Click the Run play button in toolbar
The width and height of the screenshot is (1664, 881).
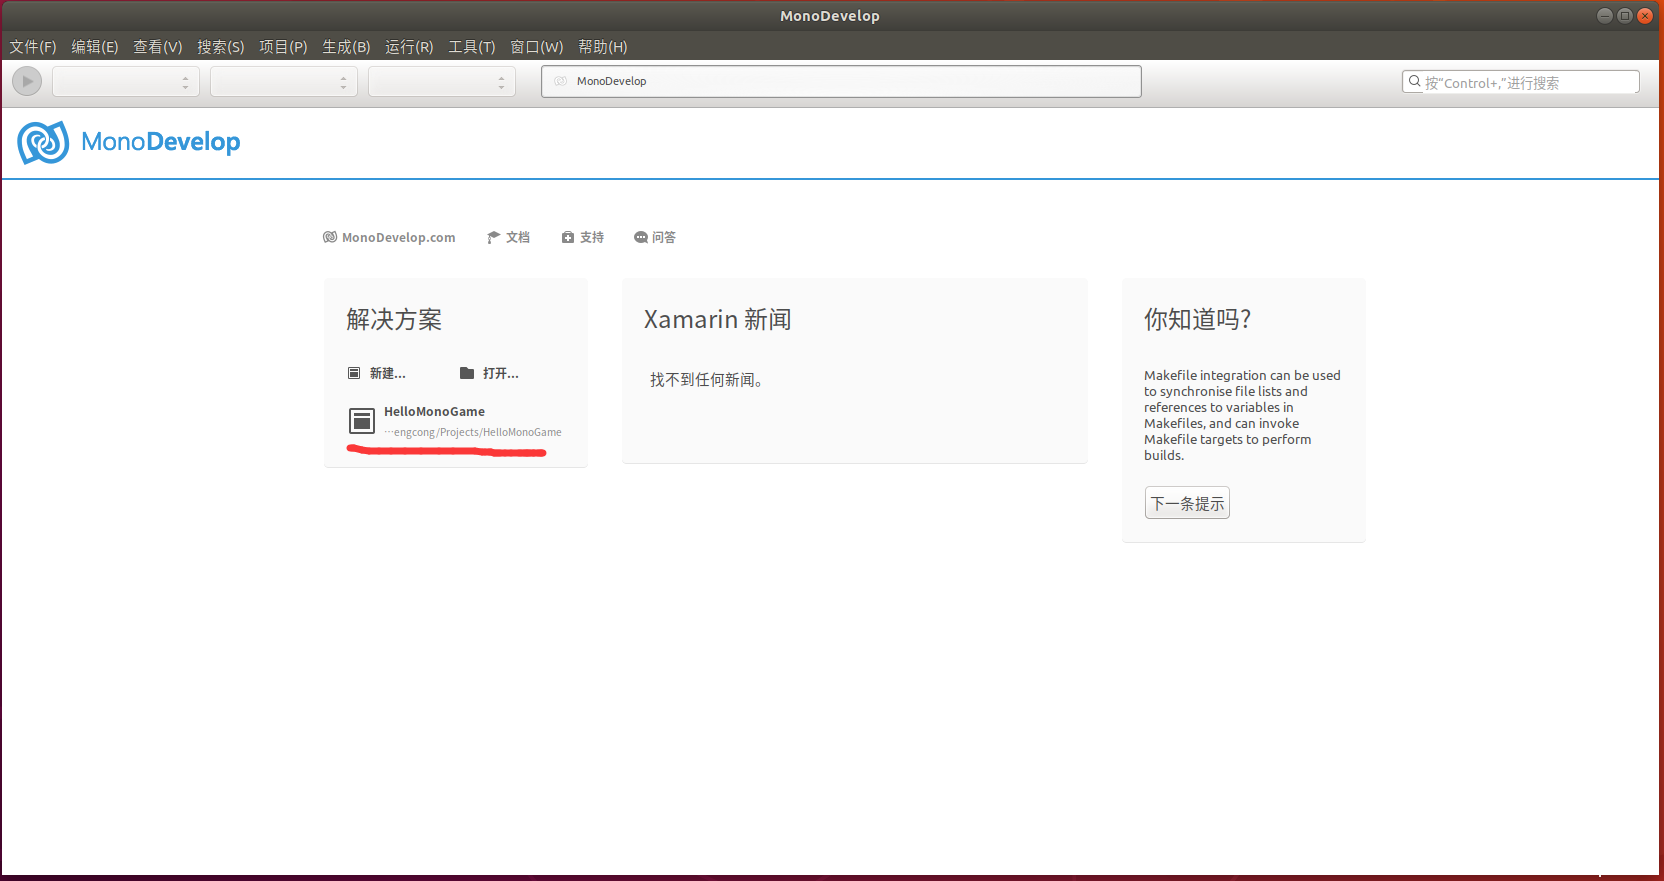27,81
